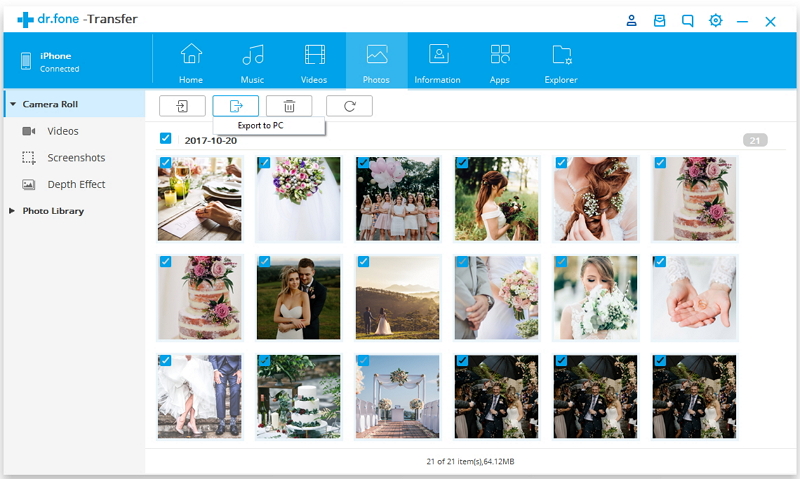
Task: Uncheck the 2017-10-20 date group checkbox
Action: click(x=166, y=139)
